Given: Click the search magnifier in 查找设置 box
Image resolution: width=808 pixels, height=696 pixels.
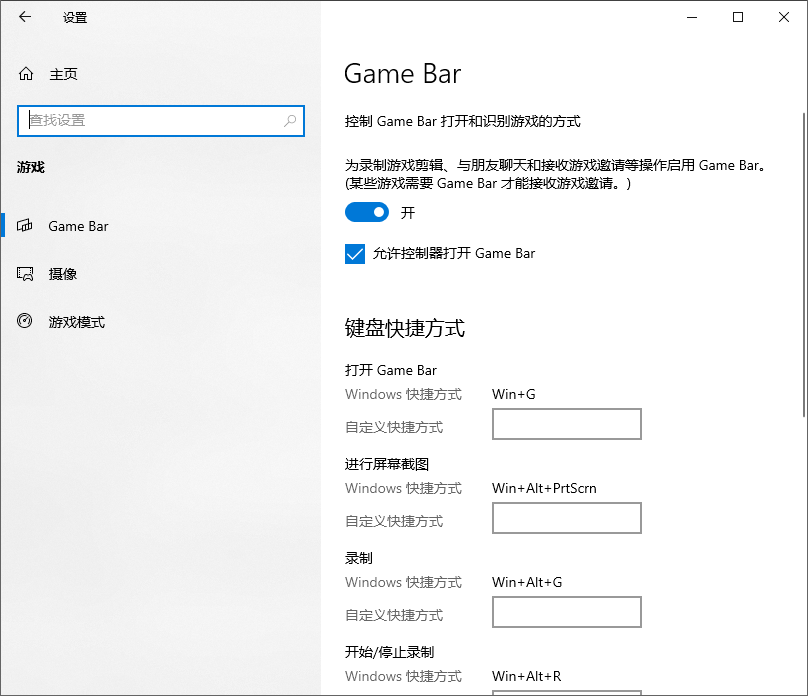Looking at the screenshot, I should point(290,121).
